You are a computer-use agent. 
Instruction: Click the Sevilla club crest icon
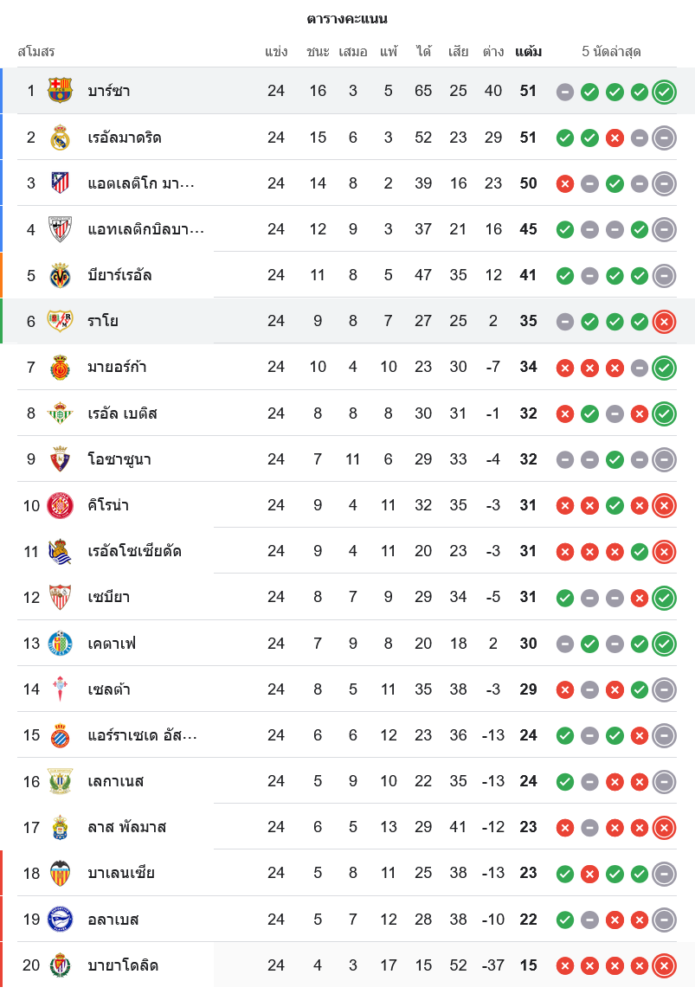60,597
